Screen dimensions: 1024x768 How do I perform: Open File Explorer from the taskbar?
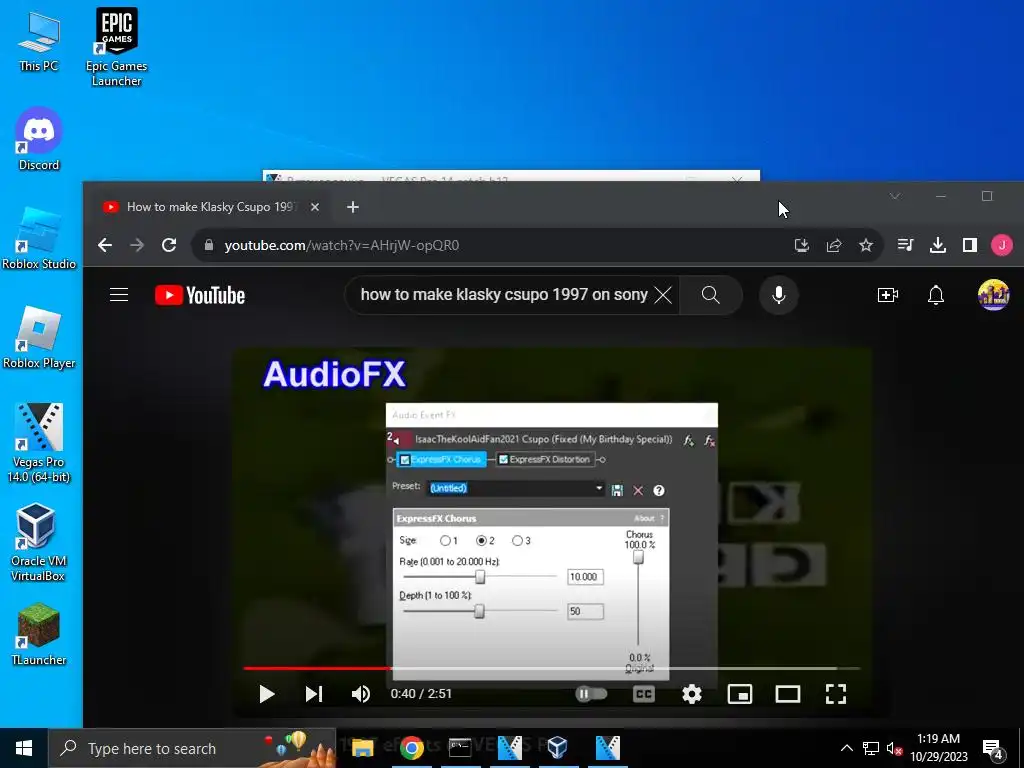(x=362, y=748)
